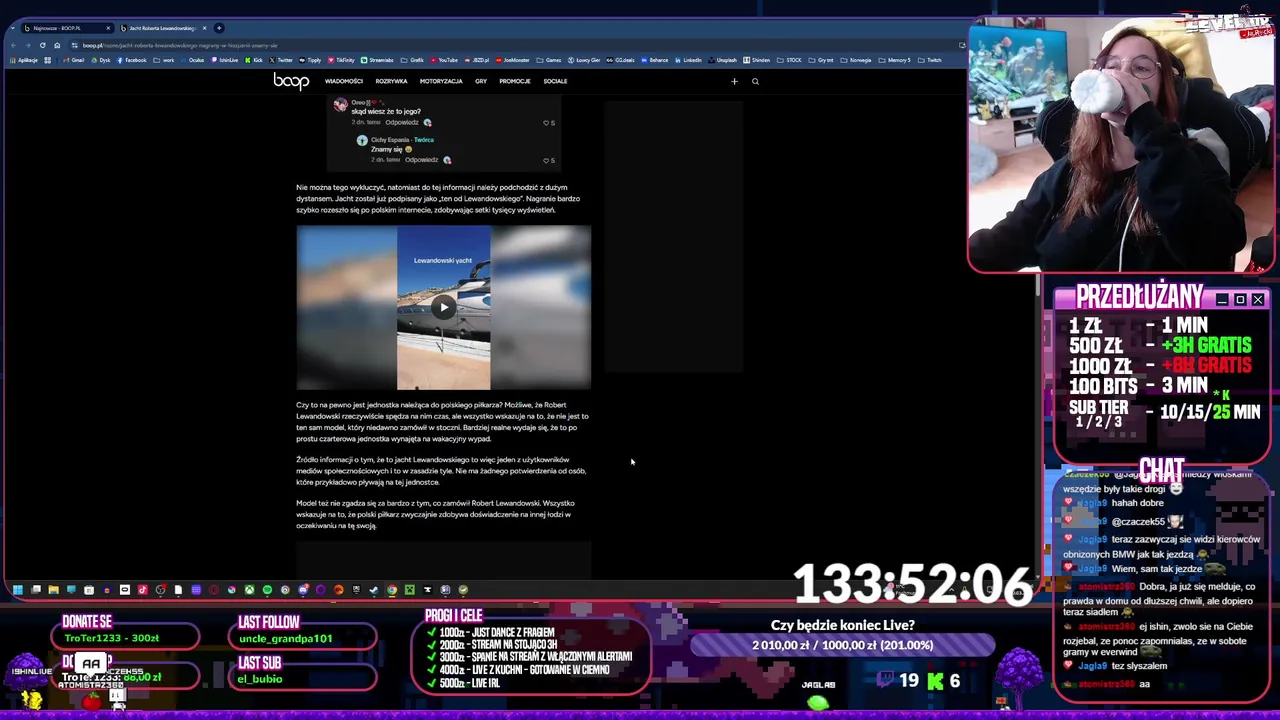Open Windows Start menu
The image size is (1280, 720).
click(x=17, y=590)
